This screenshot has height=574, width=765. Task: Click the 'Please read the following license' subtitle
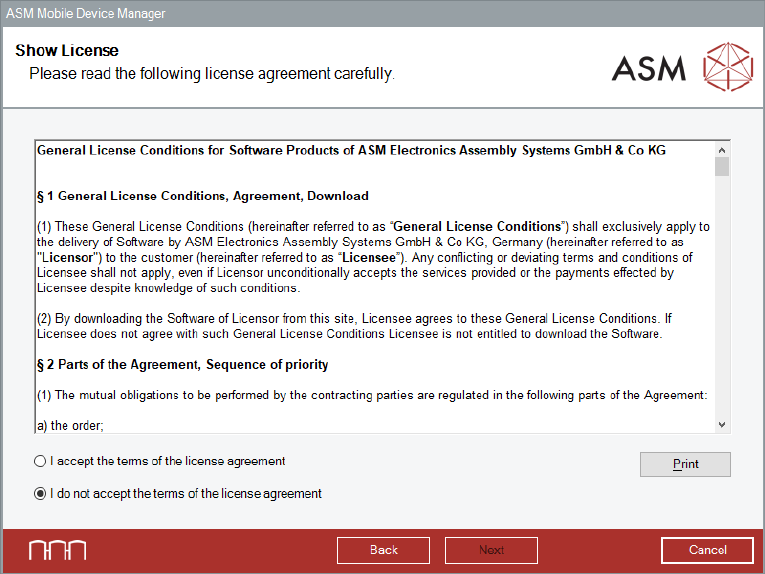[212, 74]
